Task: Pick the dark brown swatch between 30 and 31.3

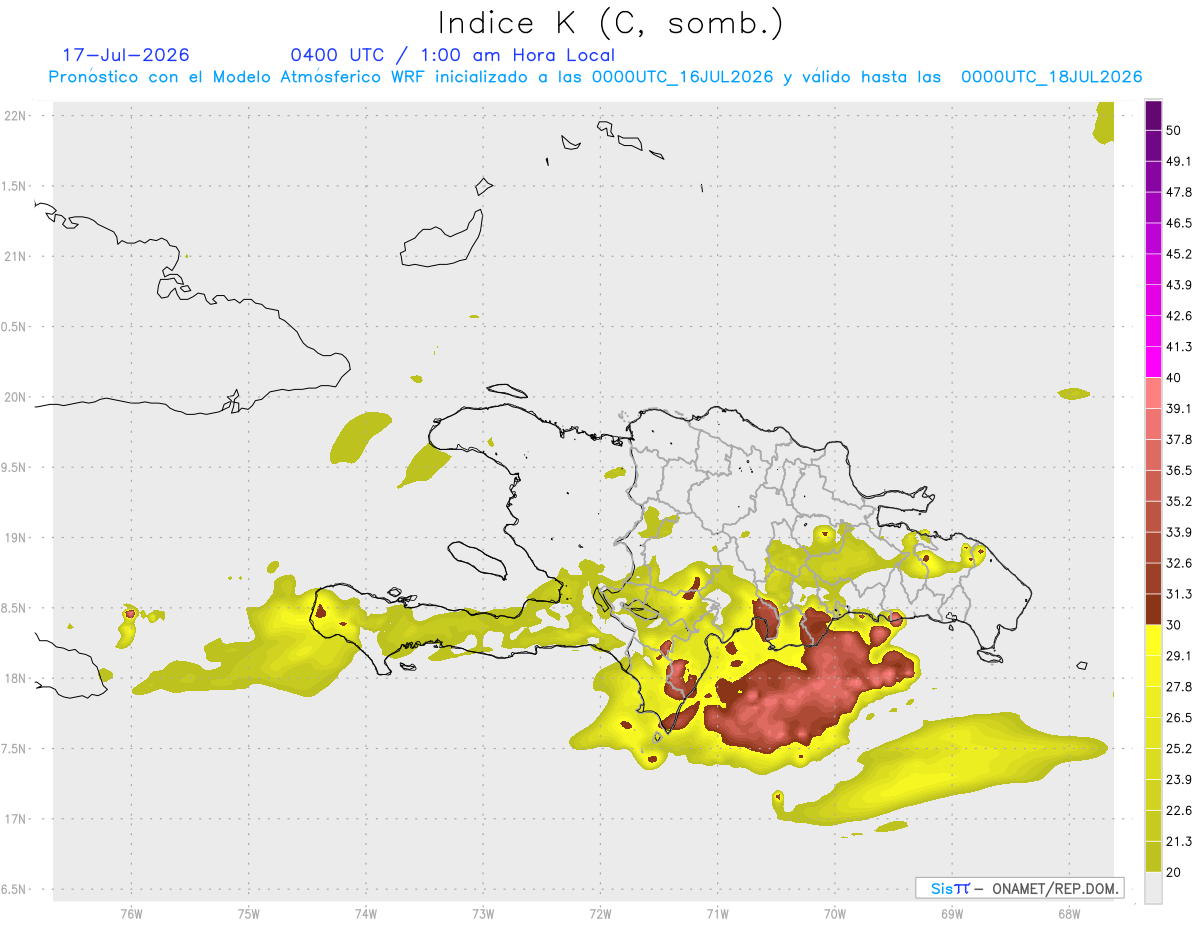Action: pos(1153,609)
